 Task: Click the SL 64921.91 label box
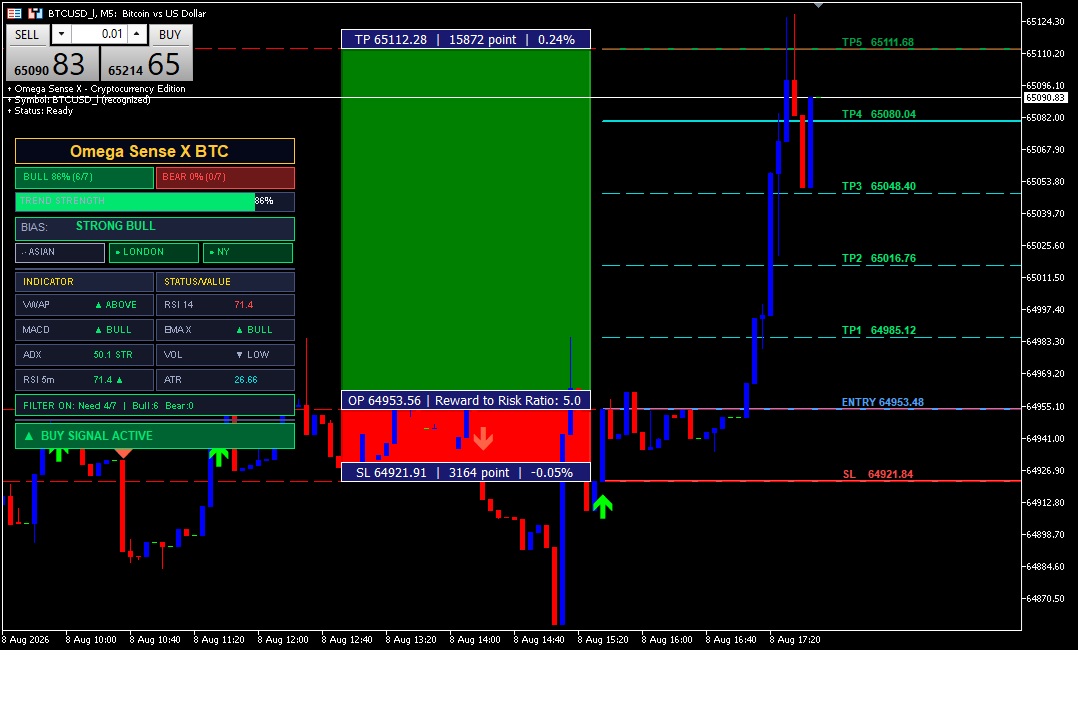466,472
